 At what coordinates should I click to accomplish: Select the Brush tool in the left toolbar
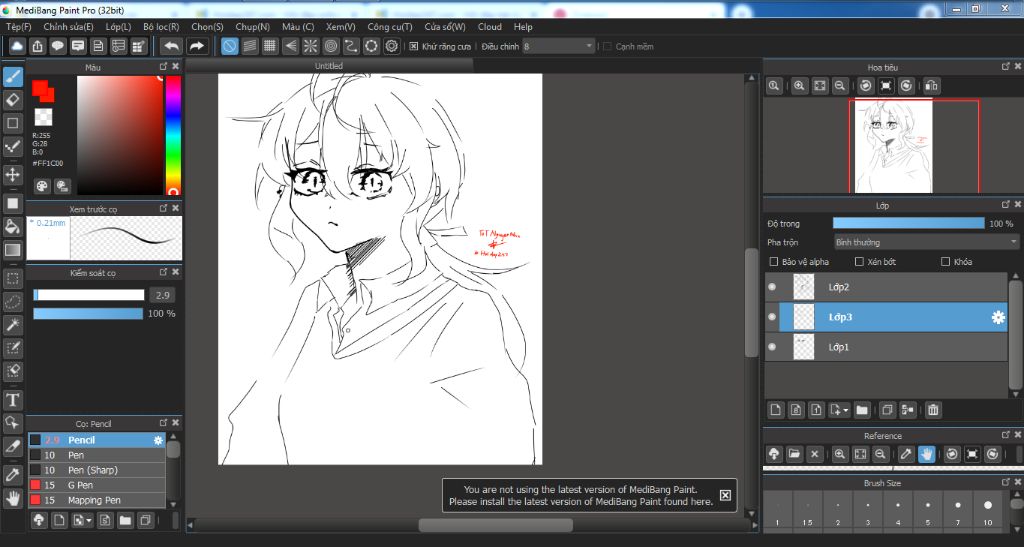point(12,76)
